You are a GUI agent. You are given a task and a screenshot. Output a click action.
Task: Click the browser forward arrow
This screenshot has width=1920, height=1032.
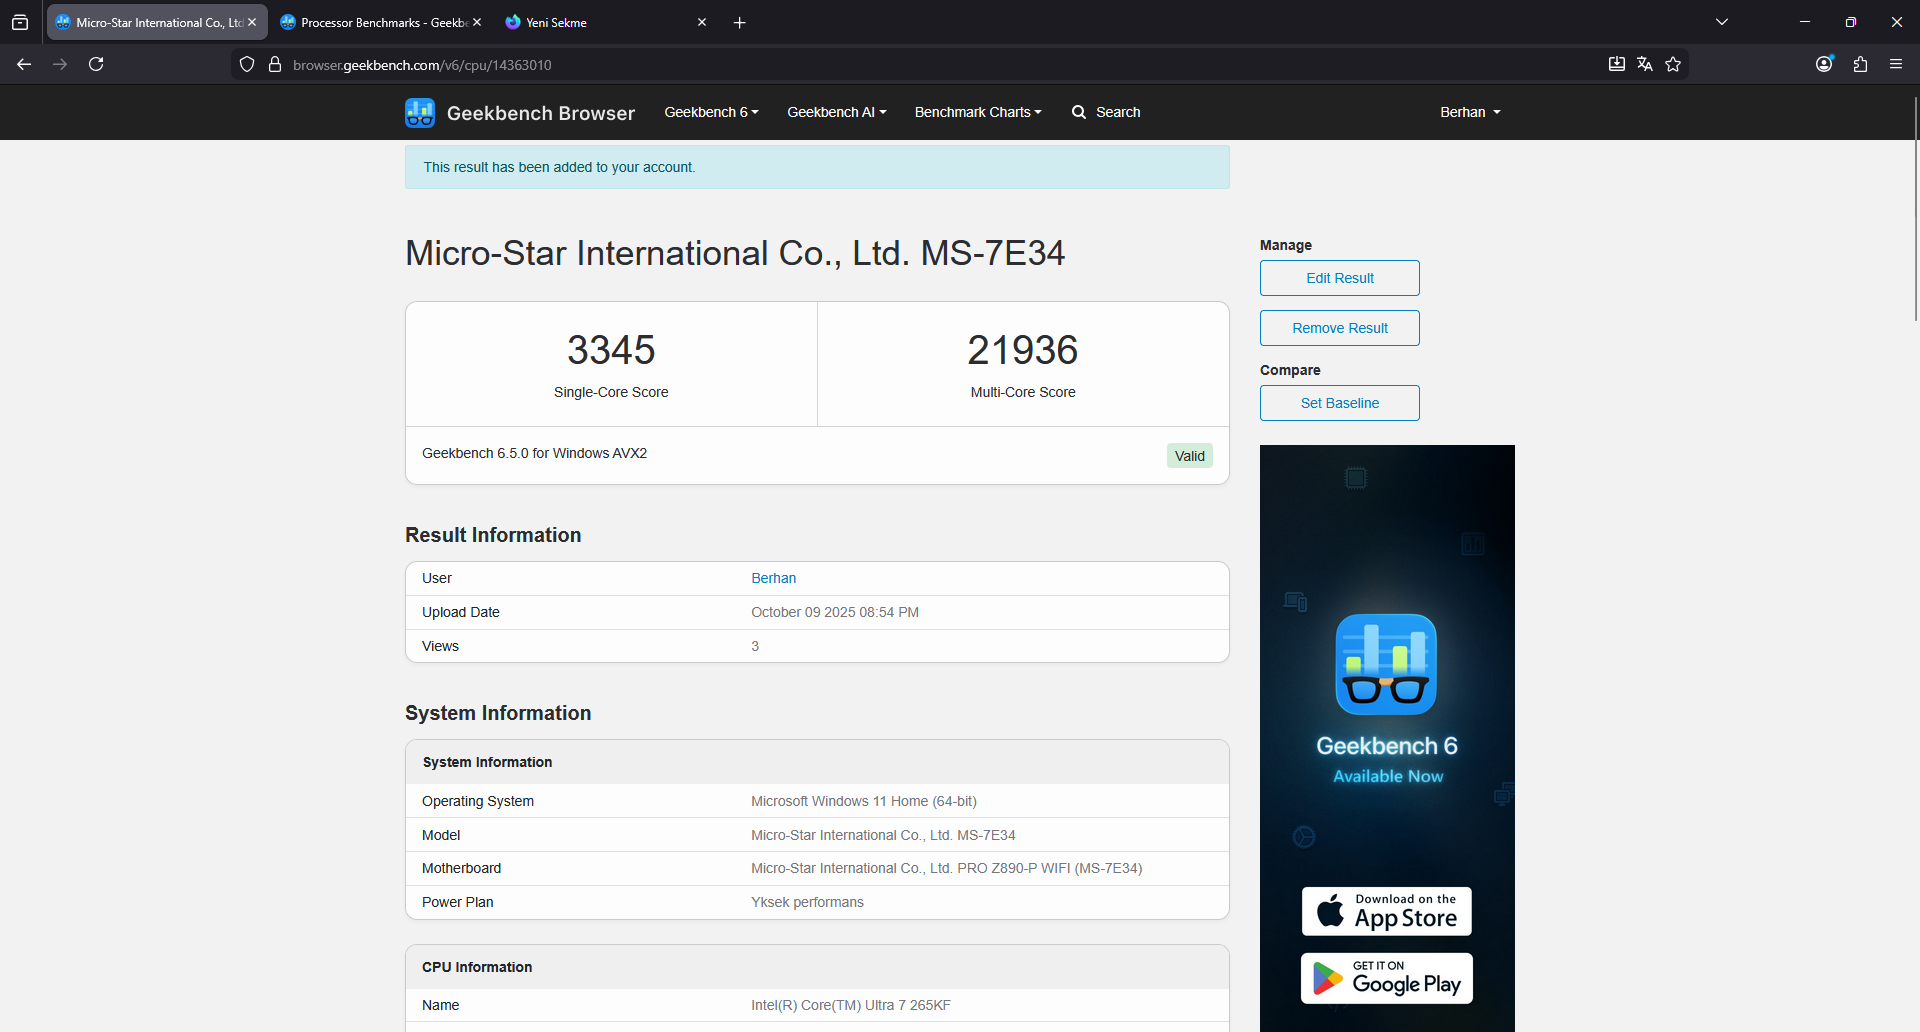(60, 64)
